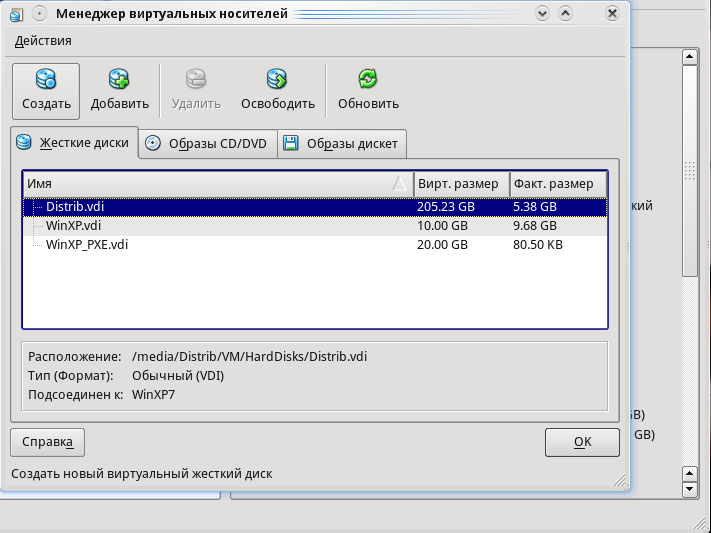This screenshot has height=533, width=711.
Task: Click the Создать (create disk) toolbar button
Action: point(46,91)
